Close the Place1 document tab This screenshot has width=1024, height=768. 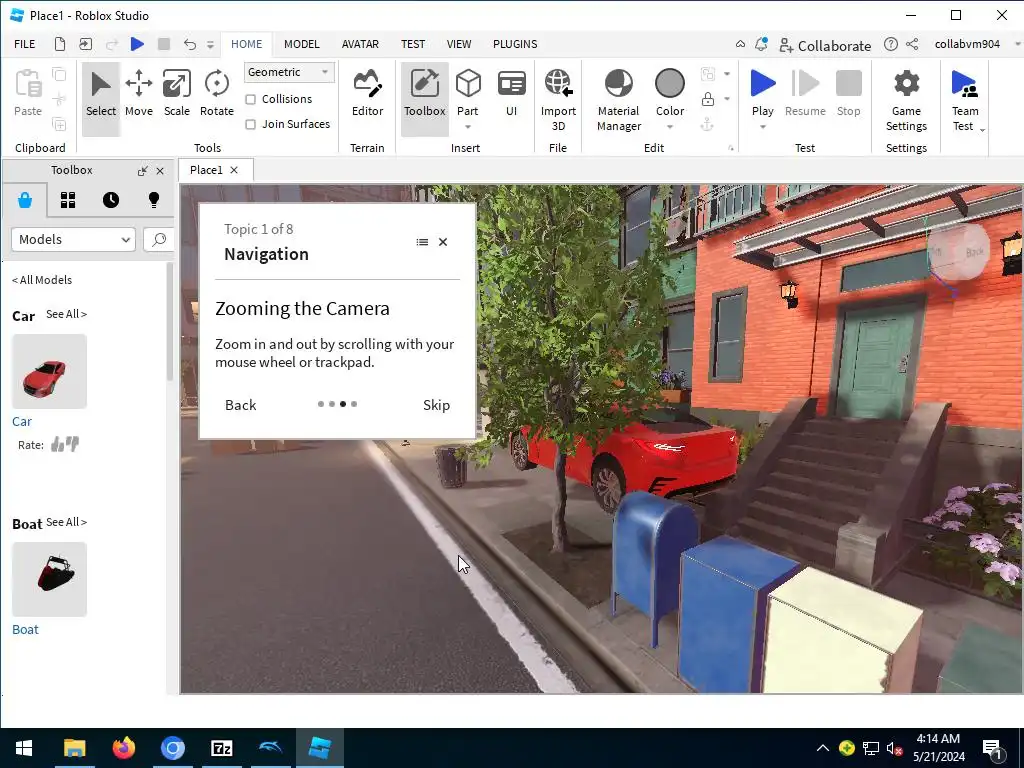coord(234,170)
